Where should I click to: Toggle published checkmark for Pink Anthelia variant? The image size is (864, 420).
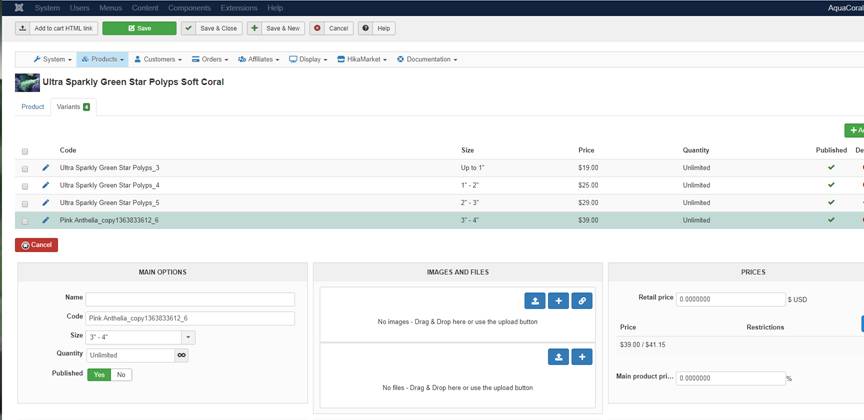831,220
